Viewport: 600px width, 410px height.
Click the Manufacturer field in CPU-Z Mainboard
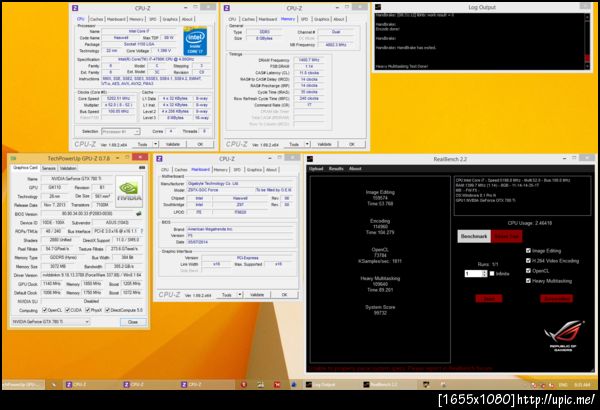pyautogui.click(x=240, y=183)
